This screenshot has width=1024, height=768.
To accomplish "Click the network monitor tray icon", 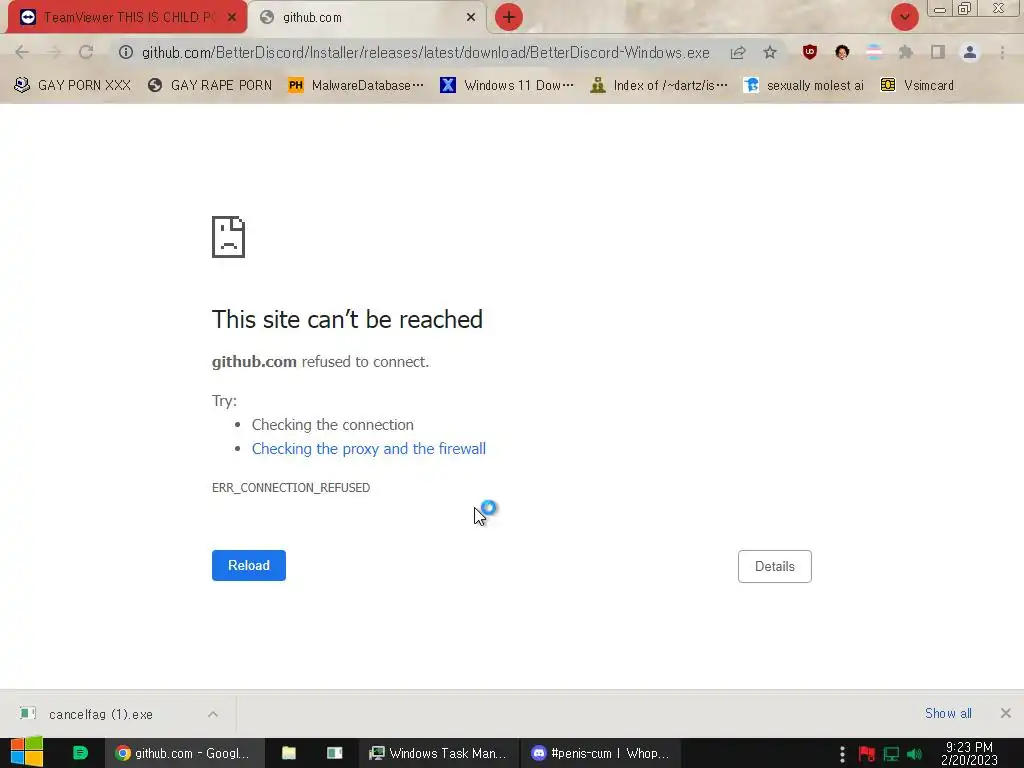I will click(891, 754).
